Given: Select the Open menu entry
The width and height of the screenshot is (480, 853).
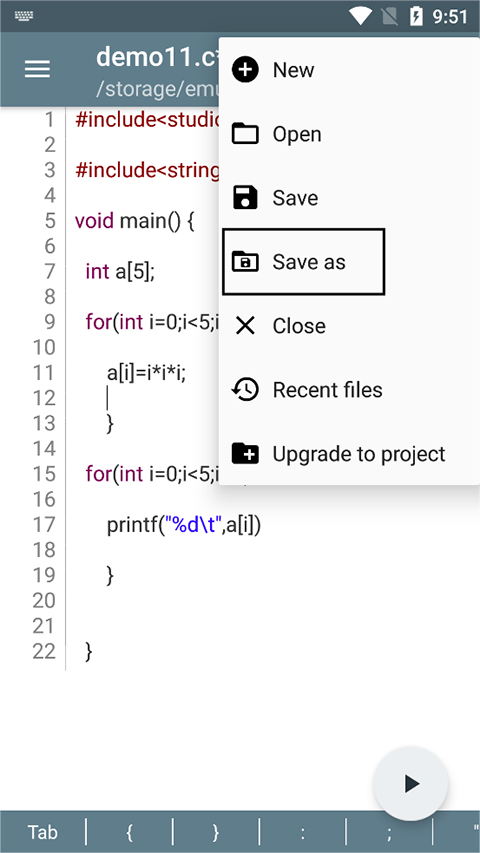Looking at the screenshot, I should pos(349,134).
